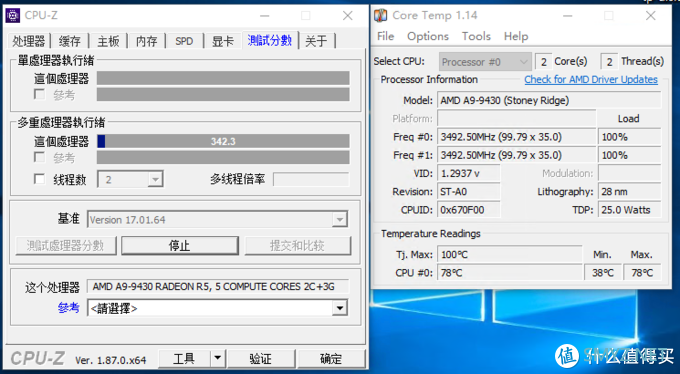Click the 測試處理器分數 button
This screenshot has width=680, height=374.
[x=65, y=246]
